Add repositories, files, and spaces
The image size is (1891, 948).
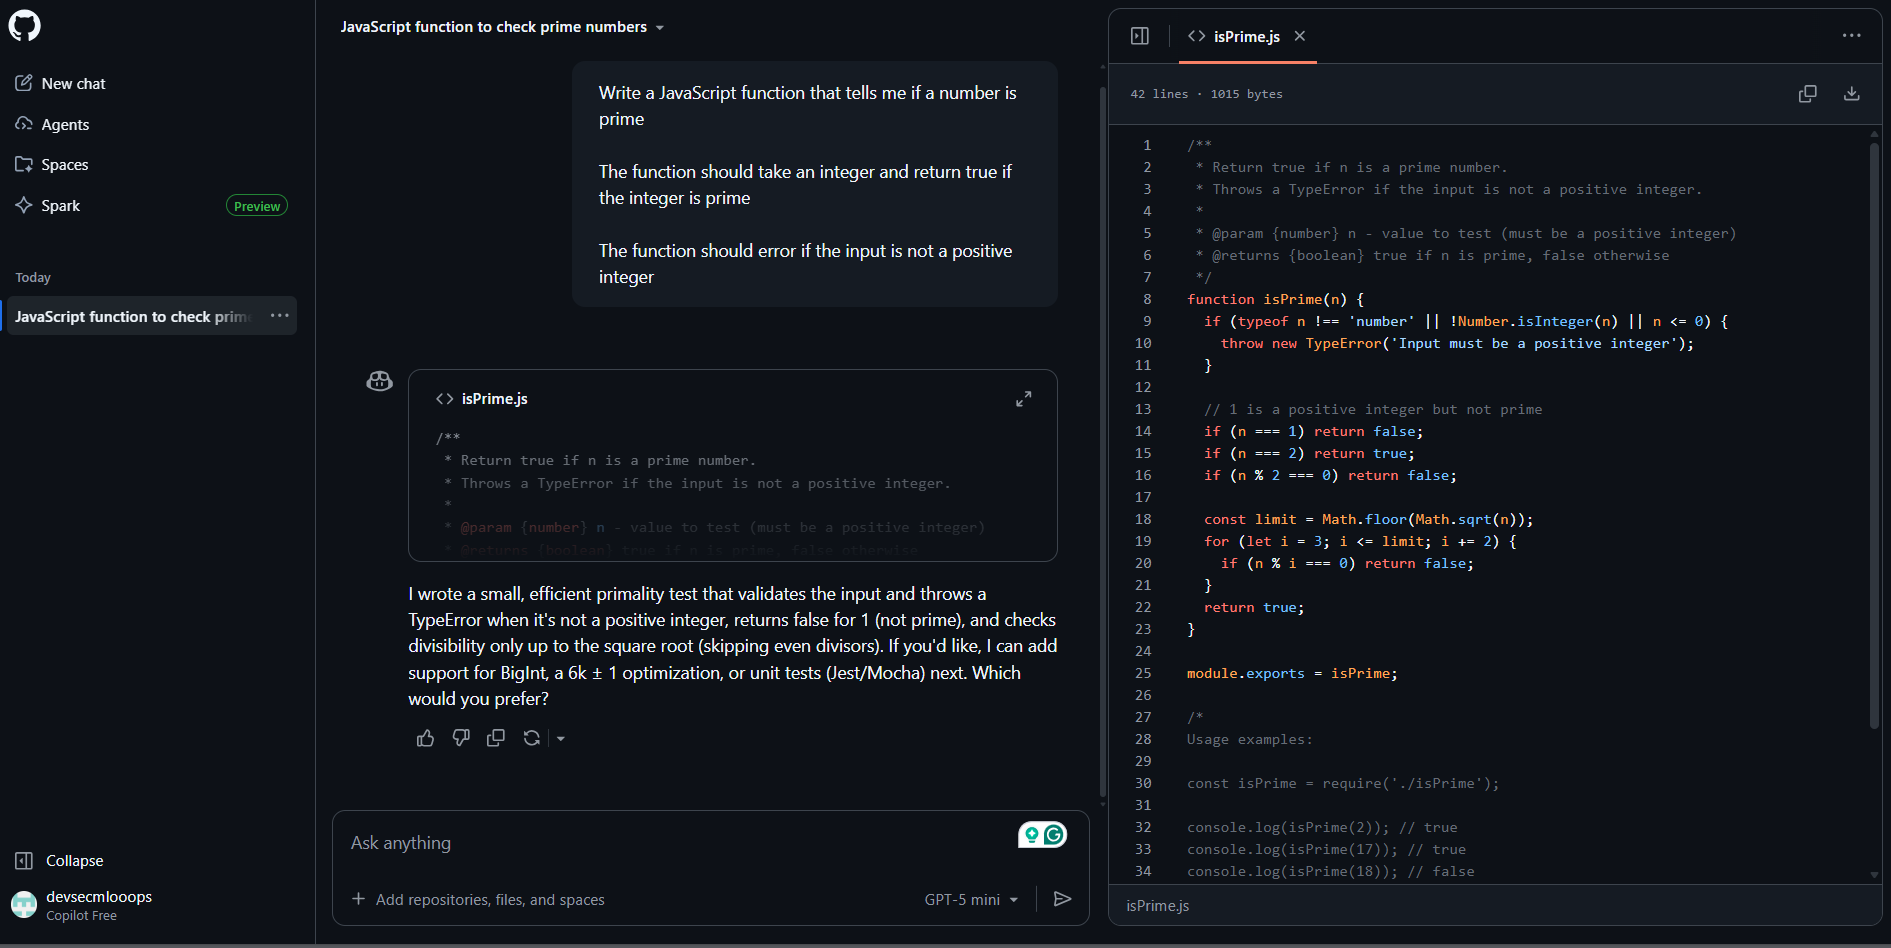pyautogui.click(x=478, y=899)
